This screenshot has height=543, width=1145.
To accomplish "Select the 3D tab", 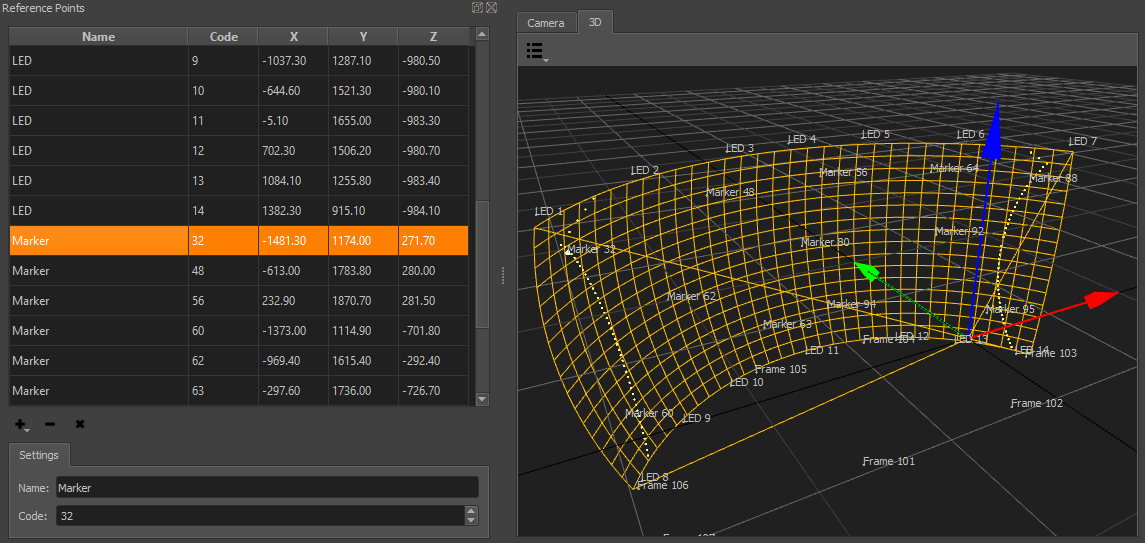I will [595, 22].
